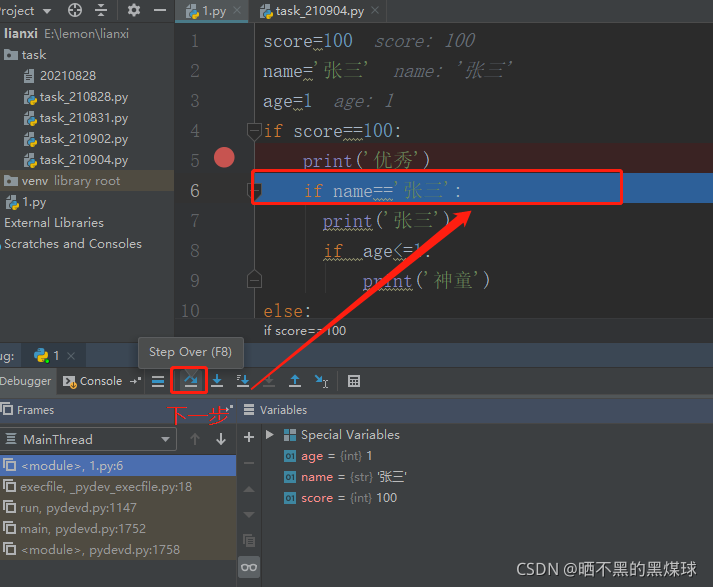The height and width of the screenshot is (587, 713).
Task: Open the Evaluate Expression calculator
Action: 354,381
